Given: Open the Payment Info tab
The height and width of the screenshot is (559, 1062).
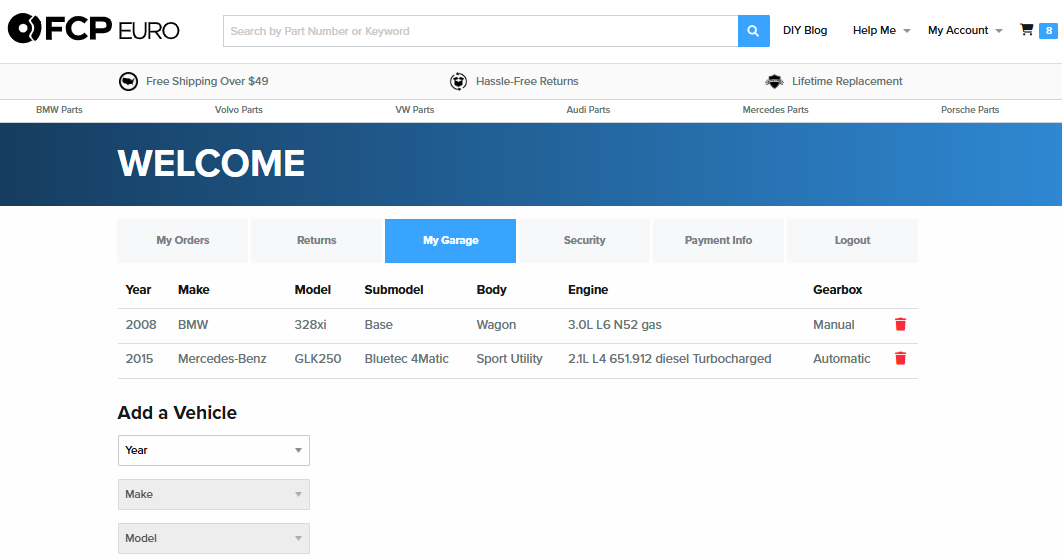Looking at the screenshot, I should pos(718,241).
